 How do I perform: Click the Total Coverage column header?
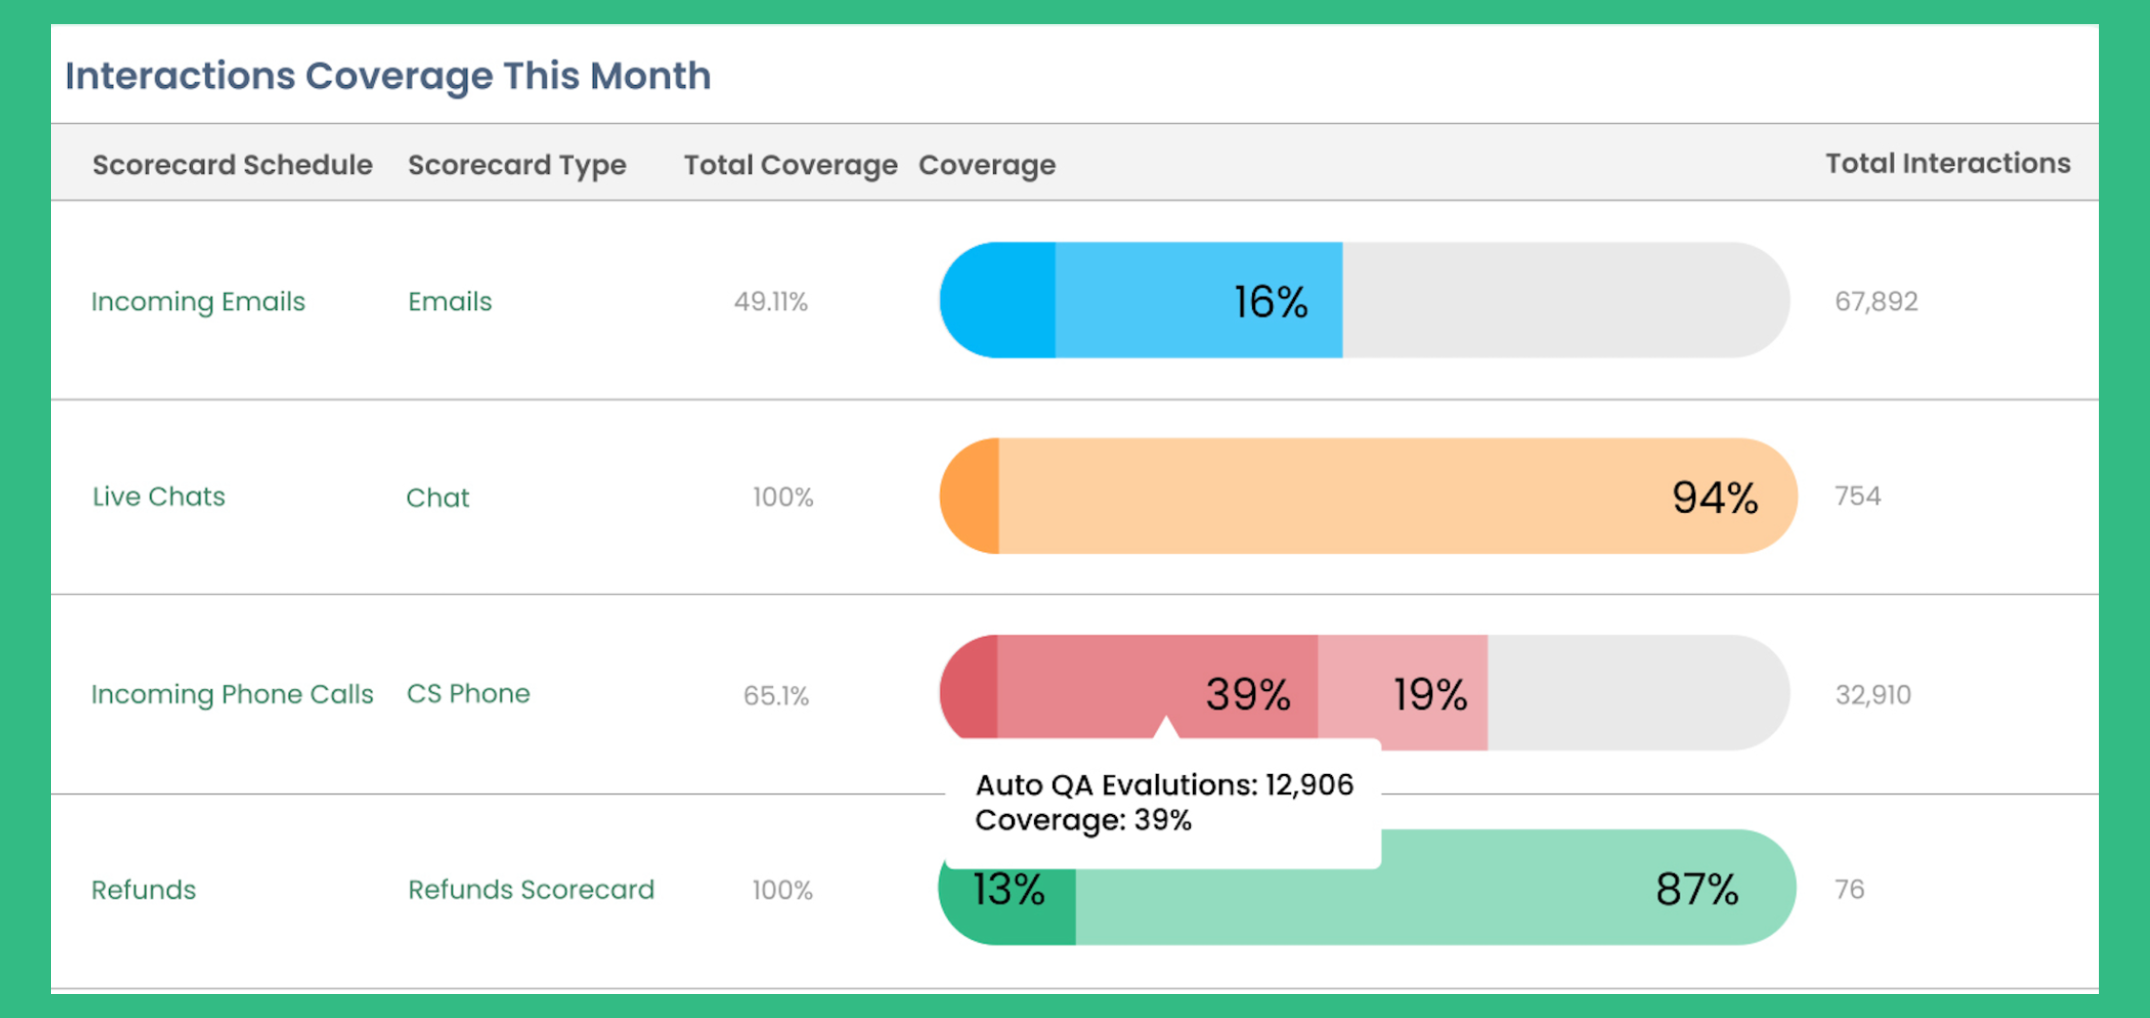tap(789, 165)
